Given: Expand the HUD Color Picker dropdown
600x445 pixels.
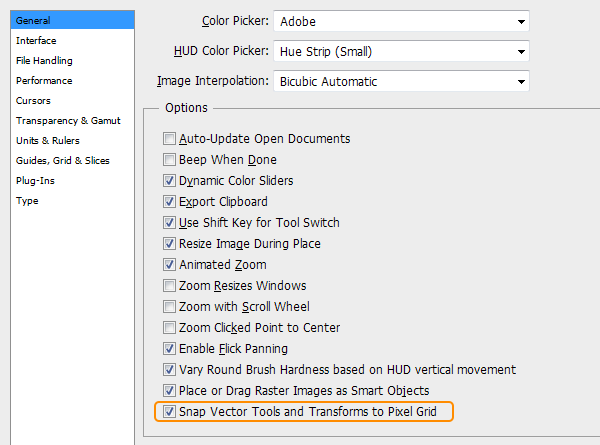Looking at the screenshot, I should tap(401, 51).
